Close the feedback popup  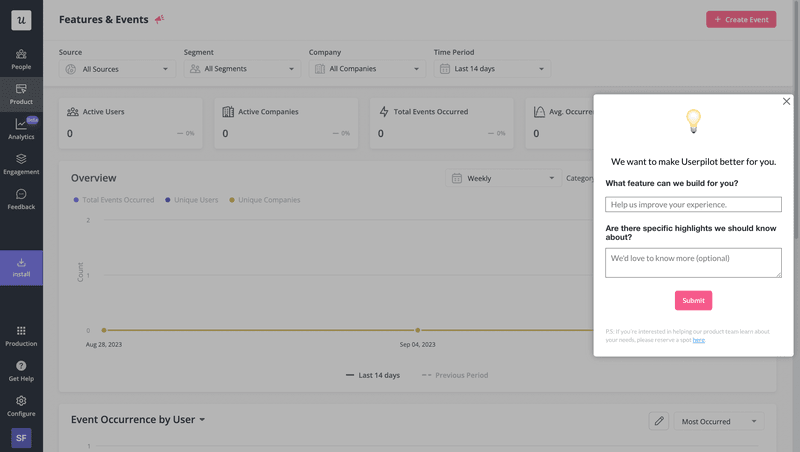tap(786, 101)
